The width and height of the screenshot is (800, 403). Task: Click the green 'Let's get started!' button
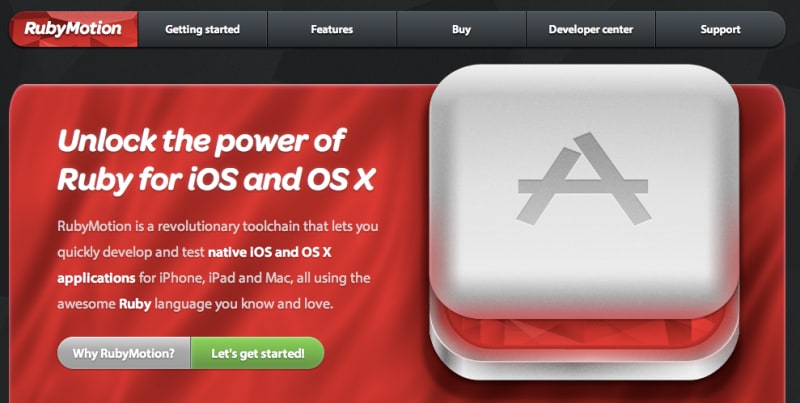click(258, 353)
